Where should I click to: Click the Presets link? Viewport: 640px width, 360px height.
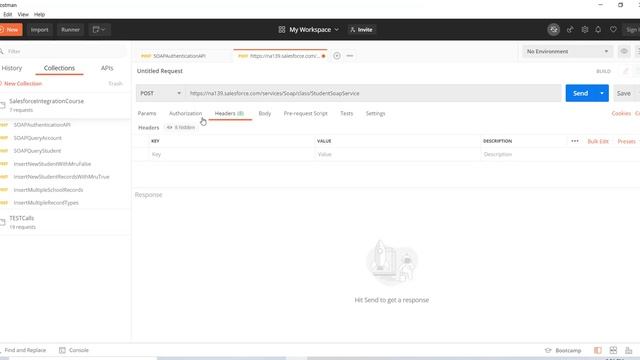[x=627, y=141]
